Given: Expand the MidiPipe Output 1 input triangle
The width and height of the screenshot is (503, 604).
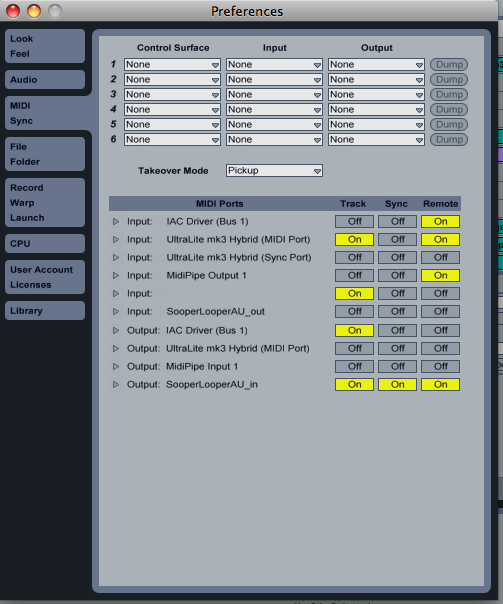Looking at the screenshot, I should pos(116,275).
